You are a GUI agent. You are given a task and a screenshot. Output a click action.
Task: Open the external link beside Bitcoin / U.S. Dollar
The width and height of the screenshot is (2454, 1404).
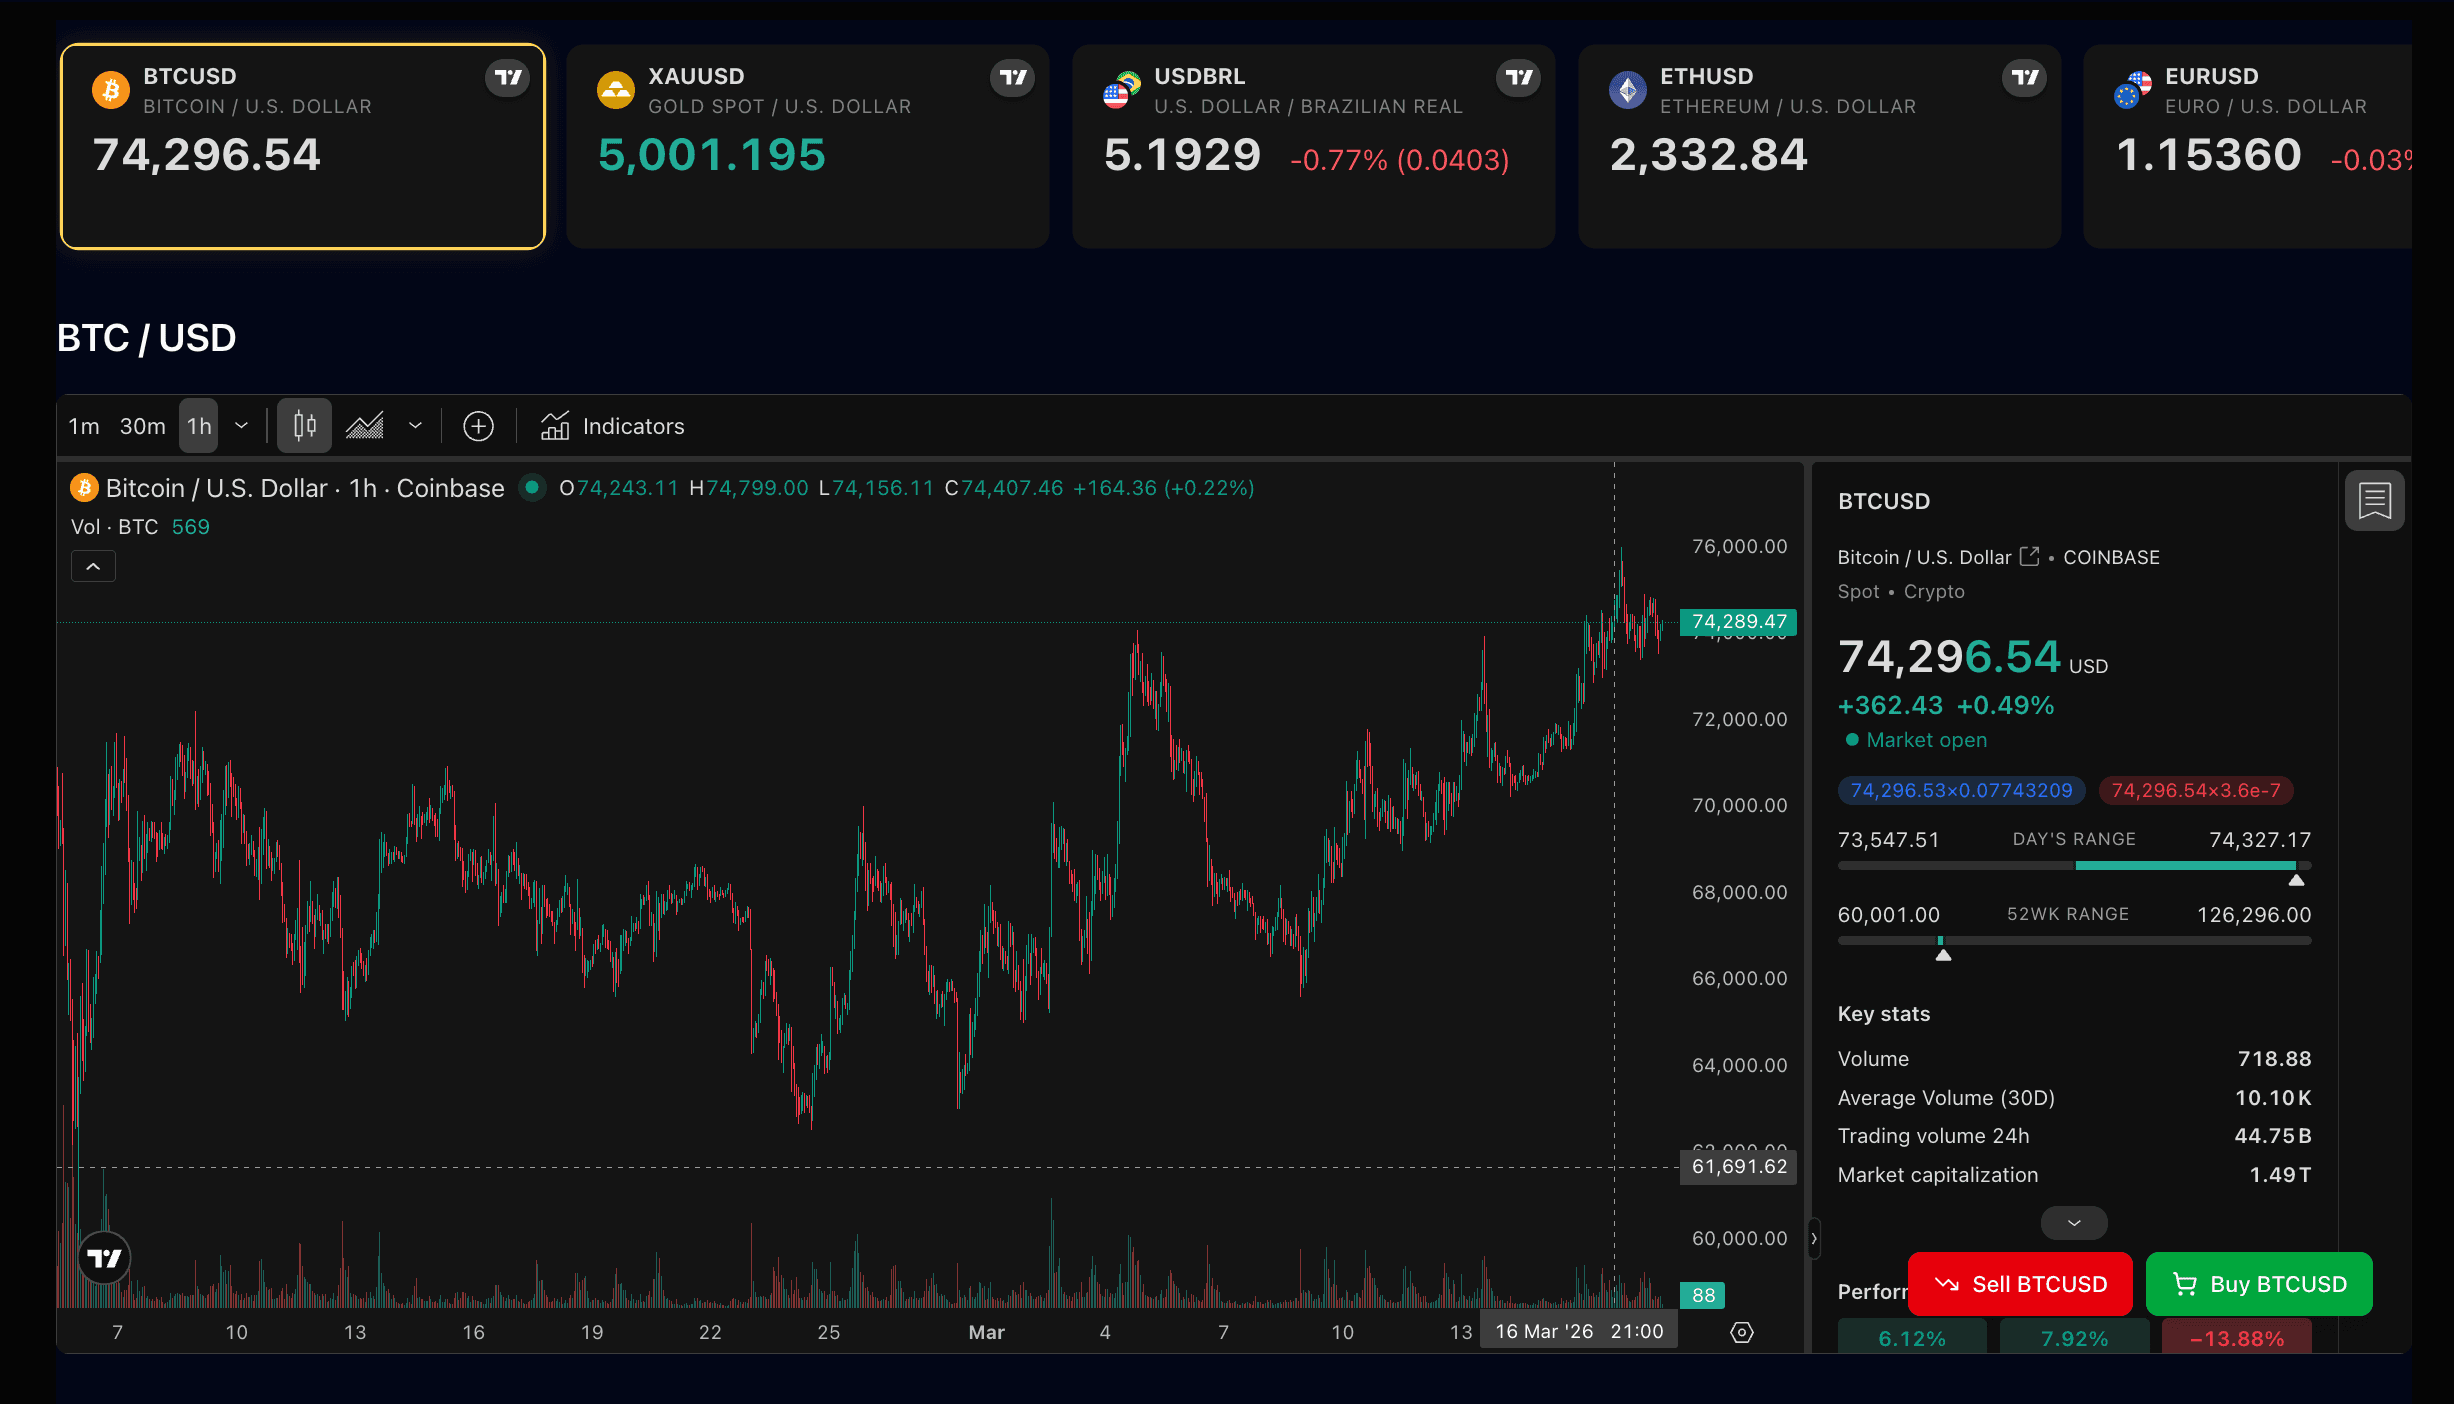pos(2029,557)
